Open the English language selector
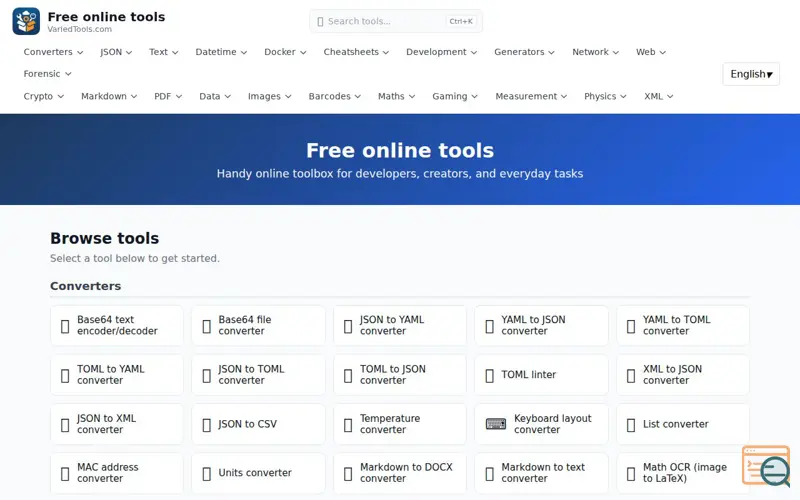Screen dimensions: 800x500 [x=751, y=74]
